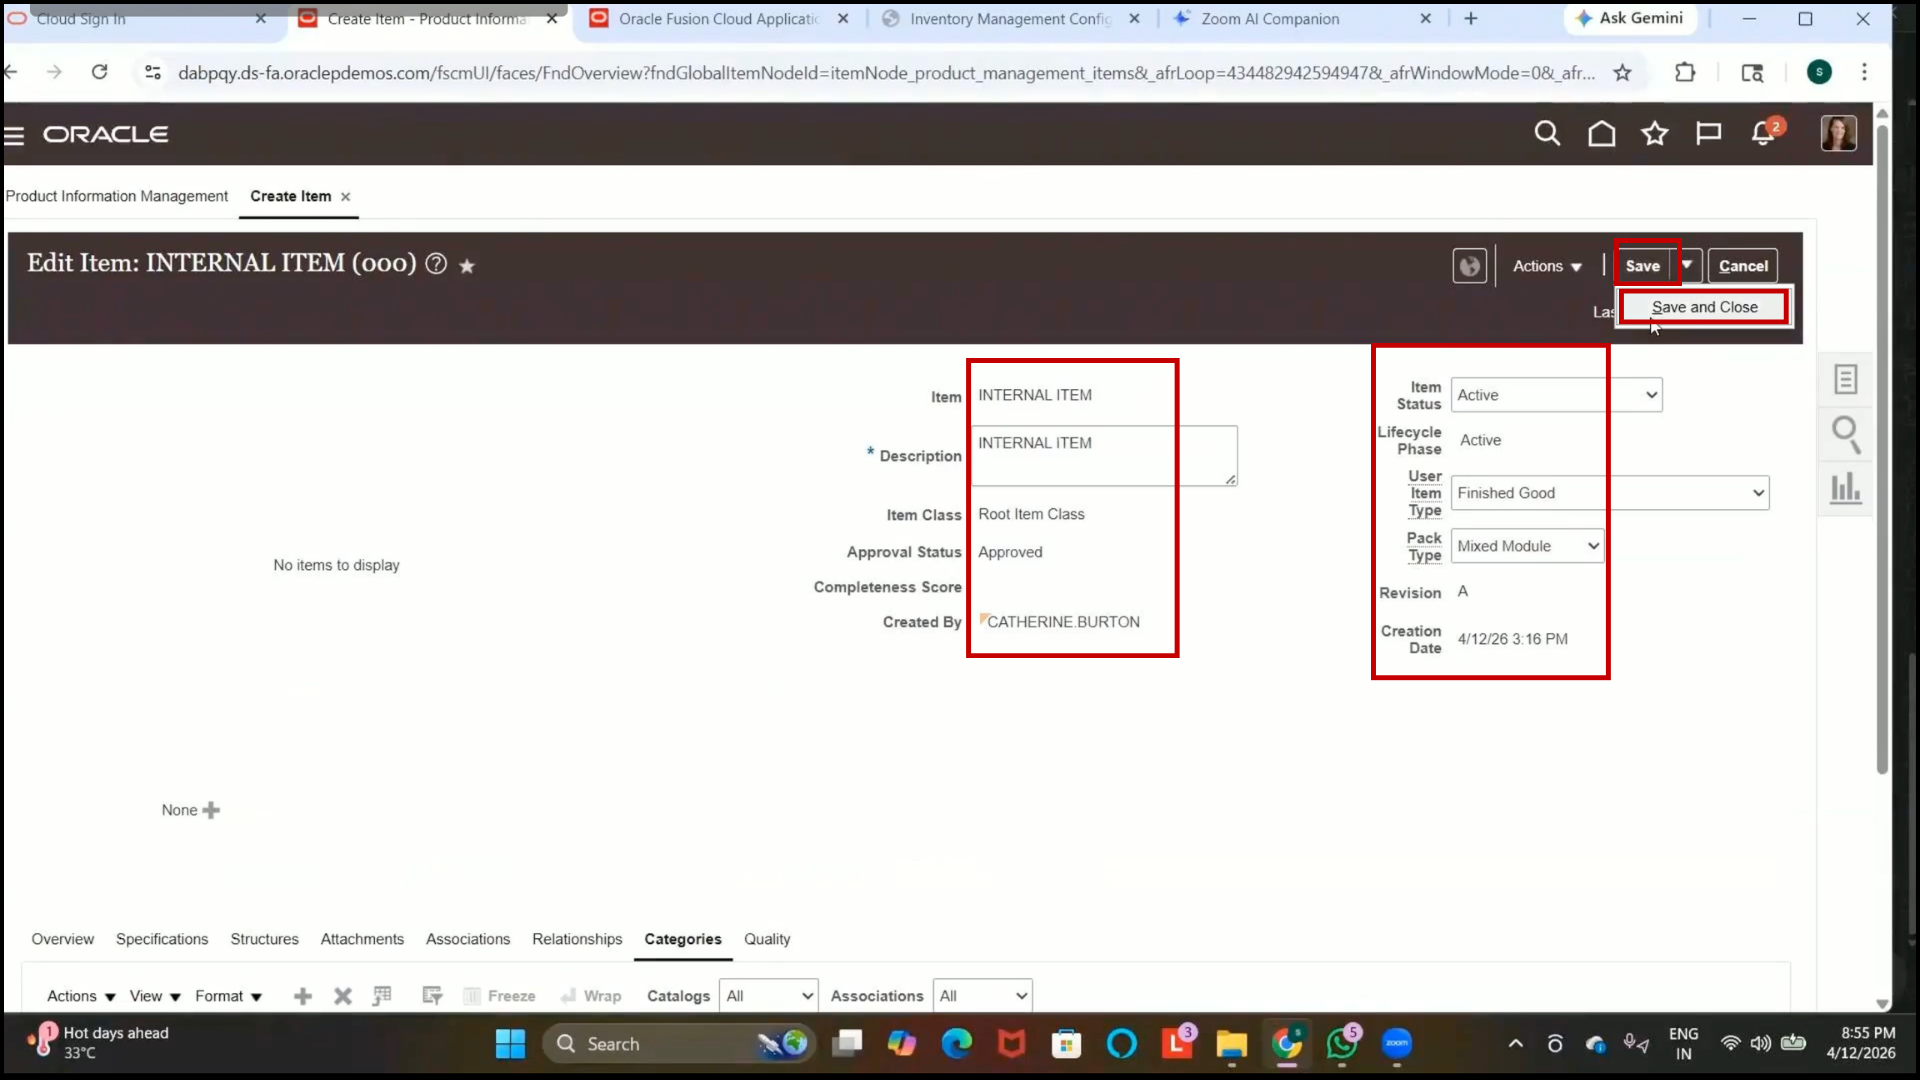Viewport: 1920px width, 1080px height.
Task: Open the side panel search magnifier
Action: click(x=1846, y=435)
